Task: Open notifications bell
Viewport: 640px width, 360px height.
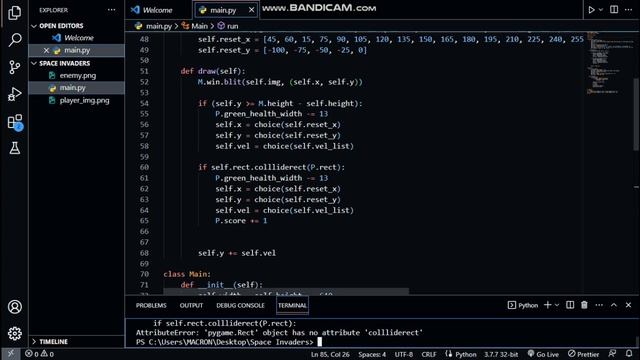Action: tap(629, 354)
